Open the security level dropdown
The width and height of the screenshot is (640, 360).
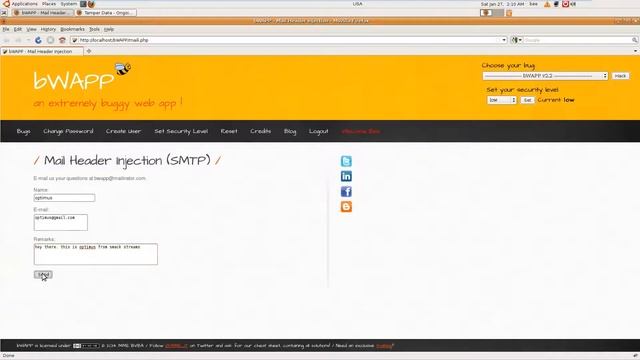click(502, 100)
